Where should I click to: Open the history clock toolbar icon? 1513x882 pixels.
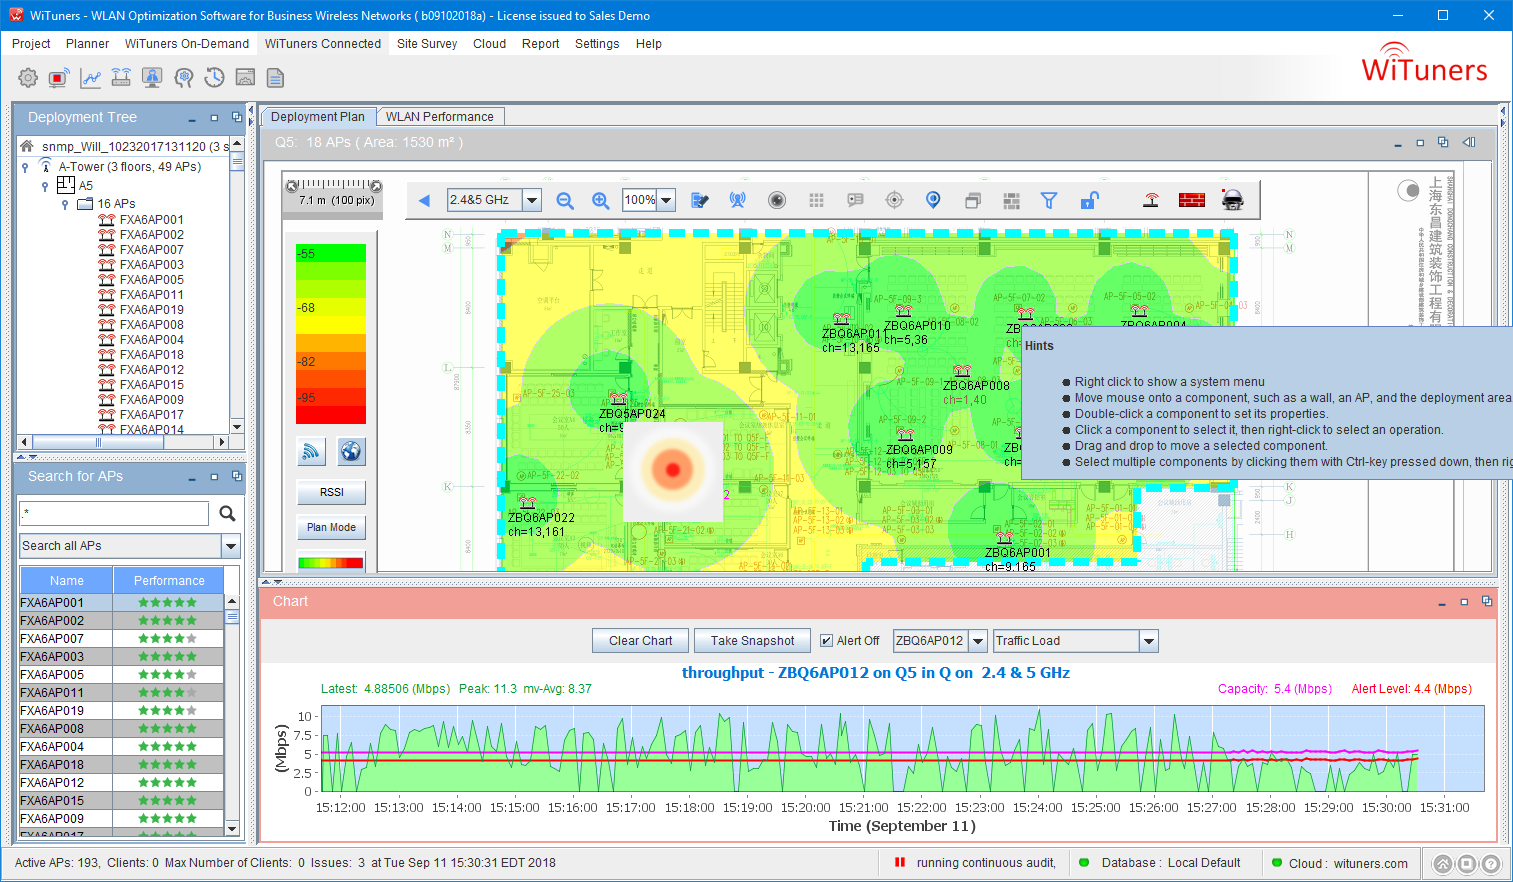214,78
